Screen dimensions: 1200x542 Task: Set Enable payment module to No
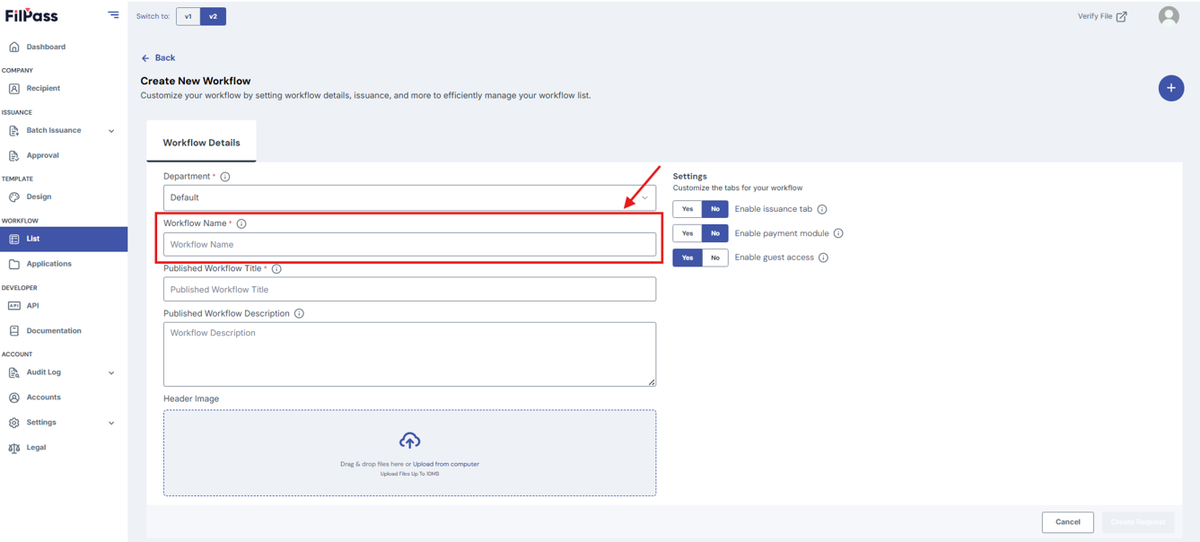coord(714,233)
